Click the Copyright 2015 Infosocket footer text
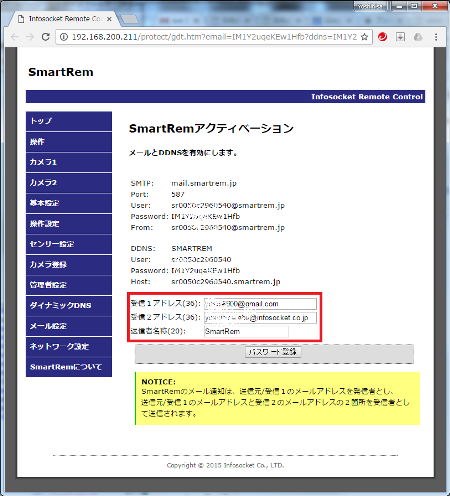The image size is (450, 496). click(226, 465)
